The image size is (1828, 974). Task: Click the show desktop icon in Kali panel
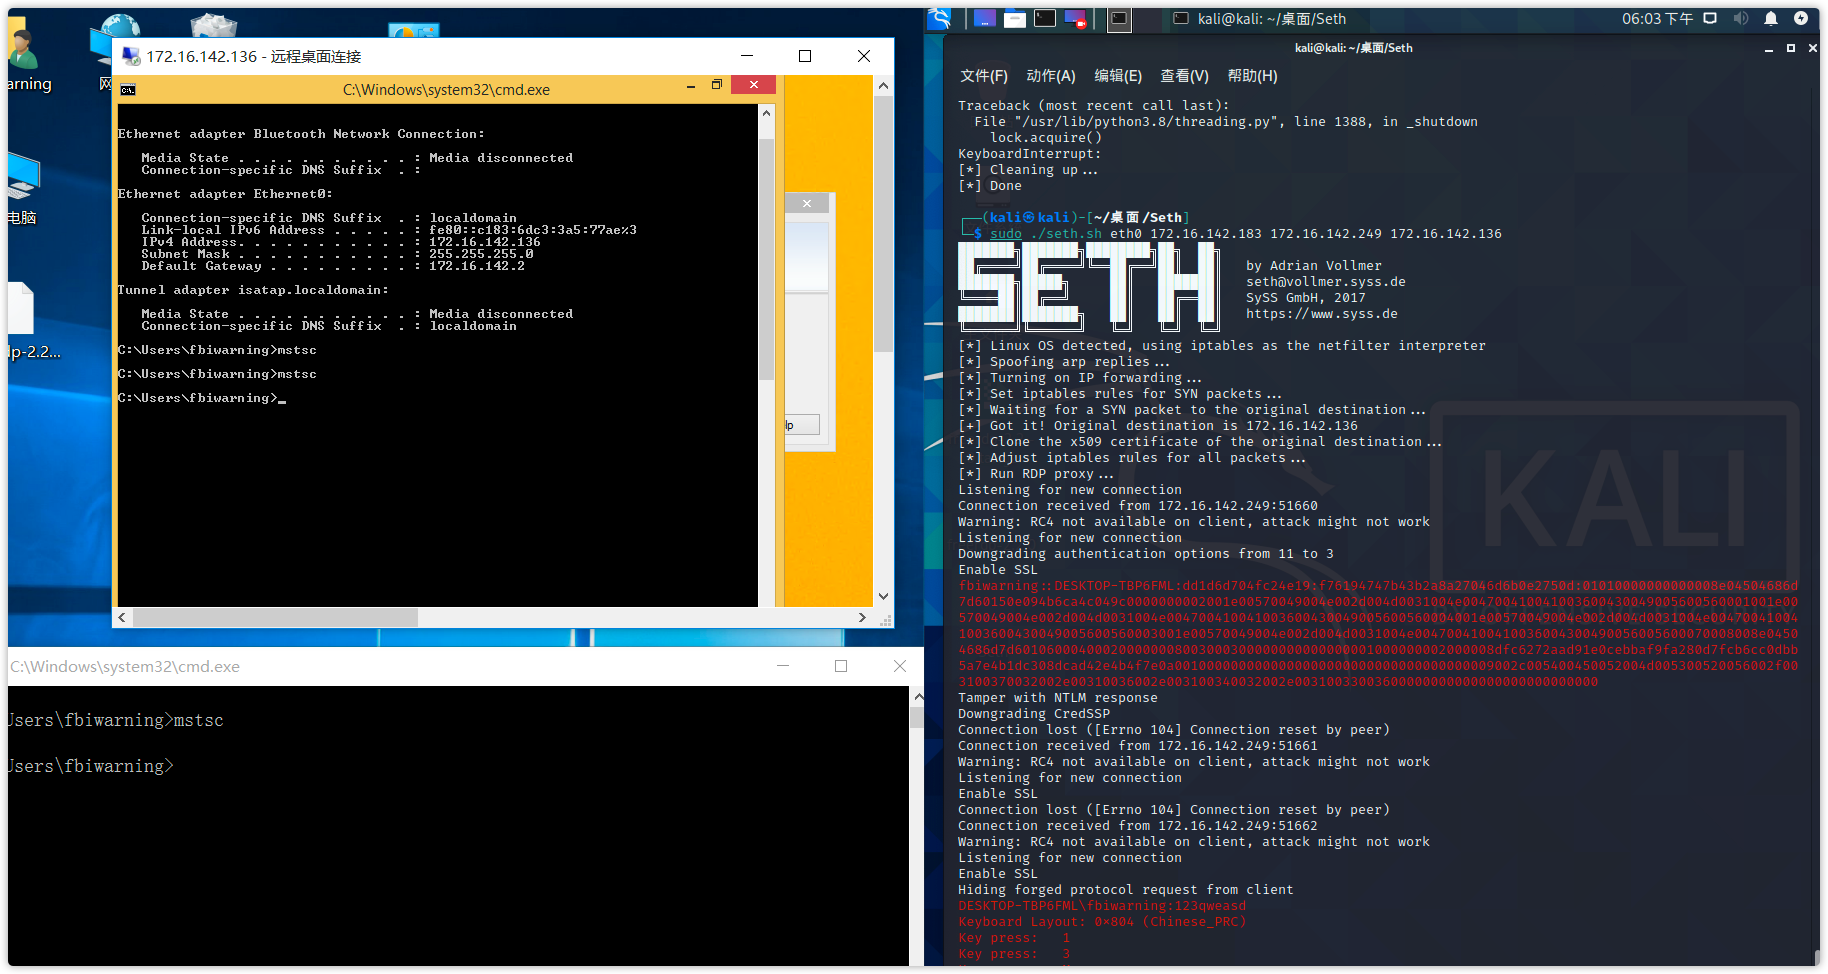(985, 18)
